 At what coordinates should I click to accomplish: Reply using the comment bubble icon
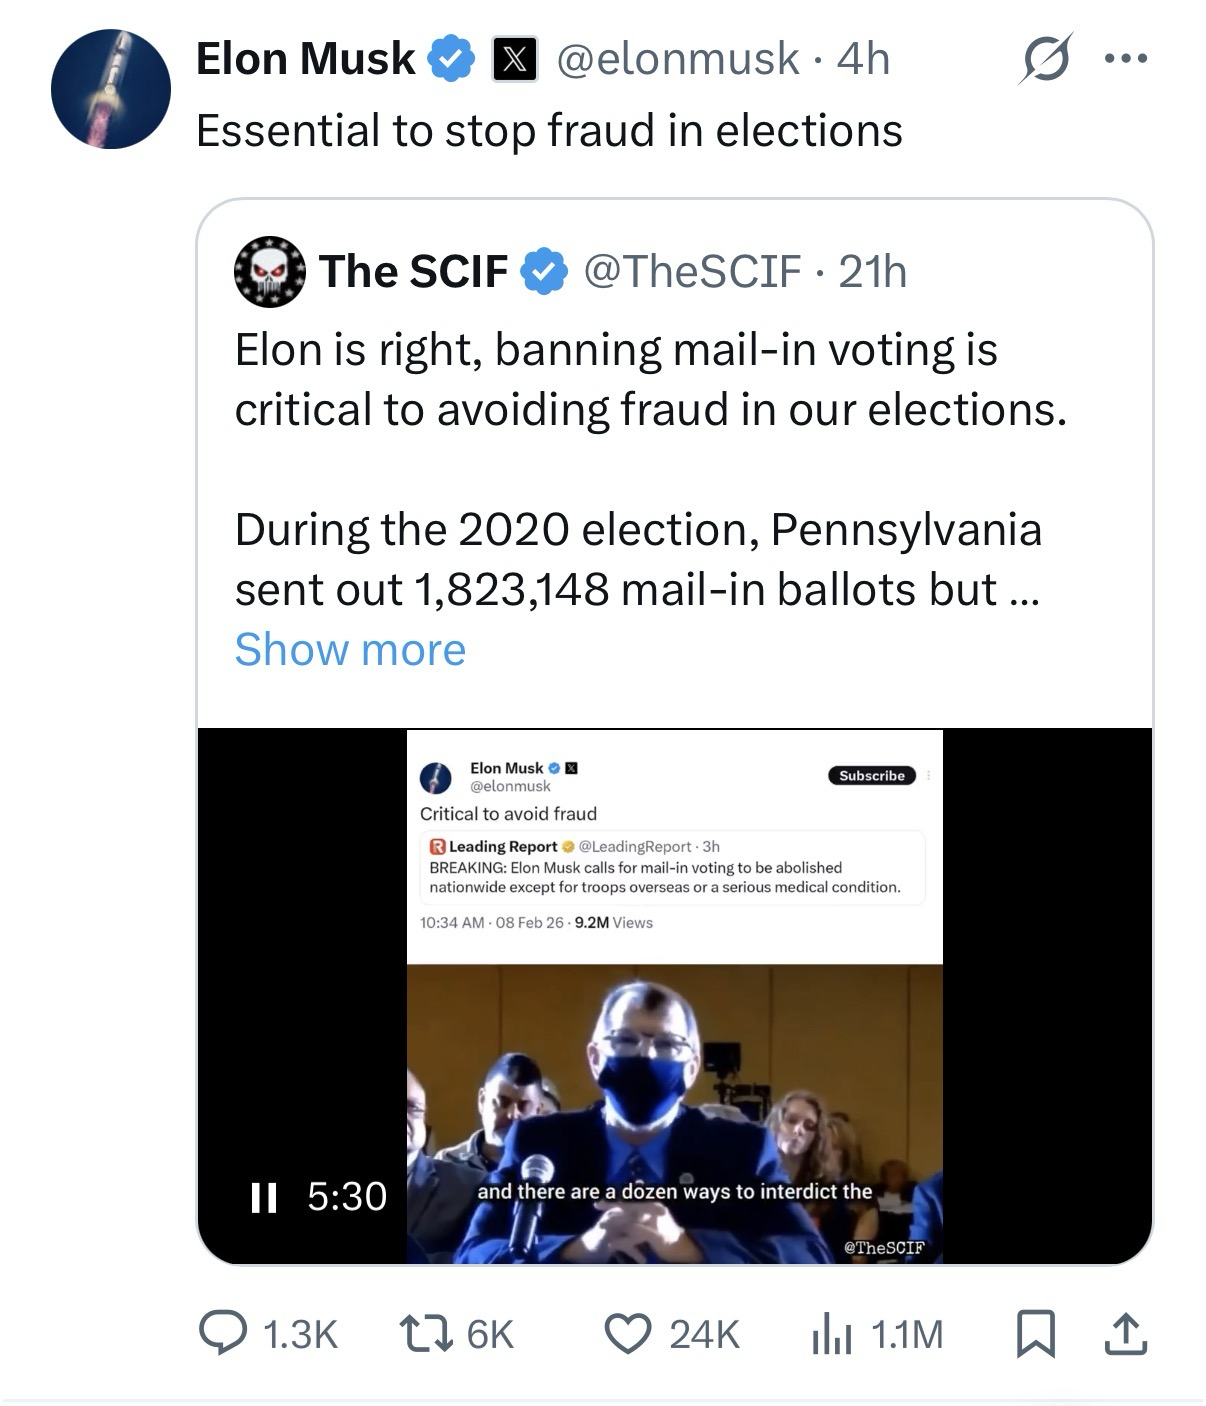(x=221, y=1334)
